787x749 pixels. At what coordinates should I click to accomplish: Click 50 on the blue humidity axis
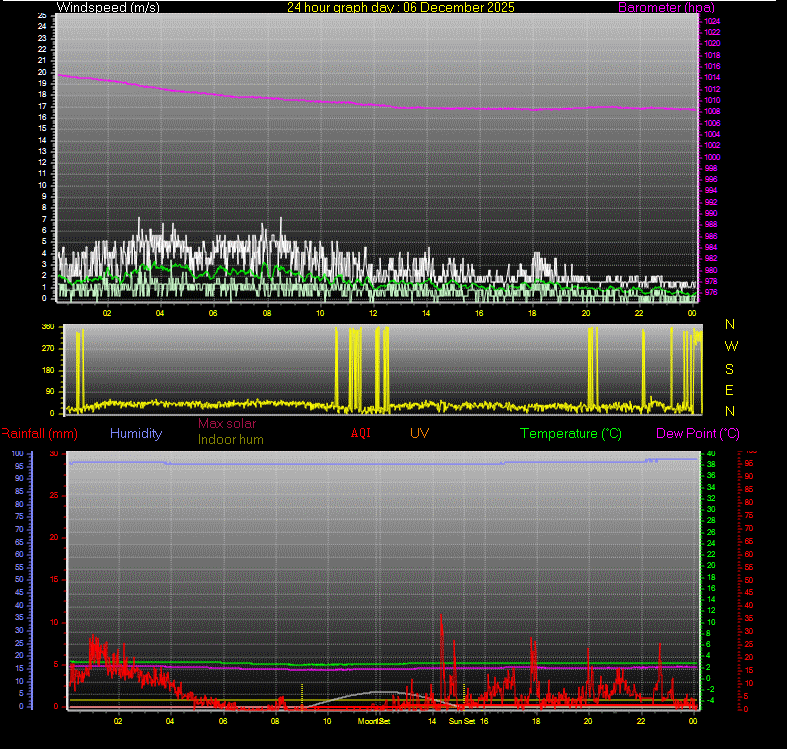19,579
